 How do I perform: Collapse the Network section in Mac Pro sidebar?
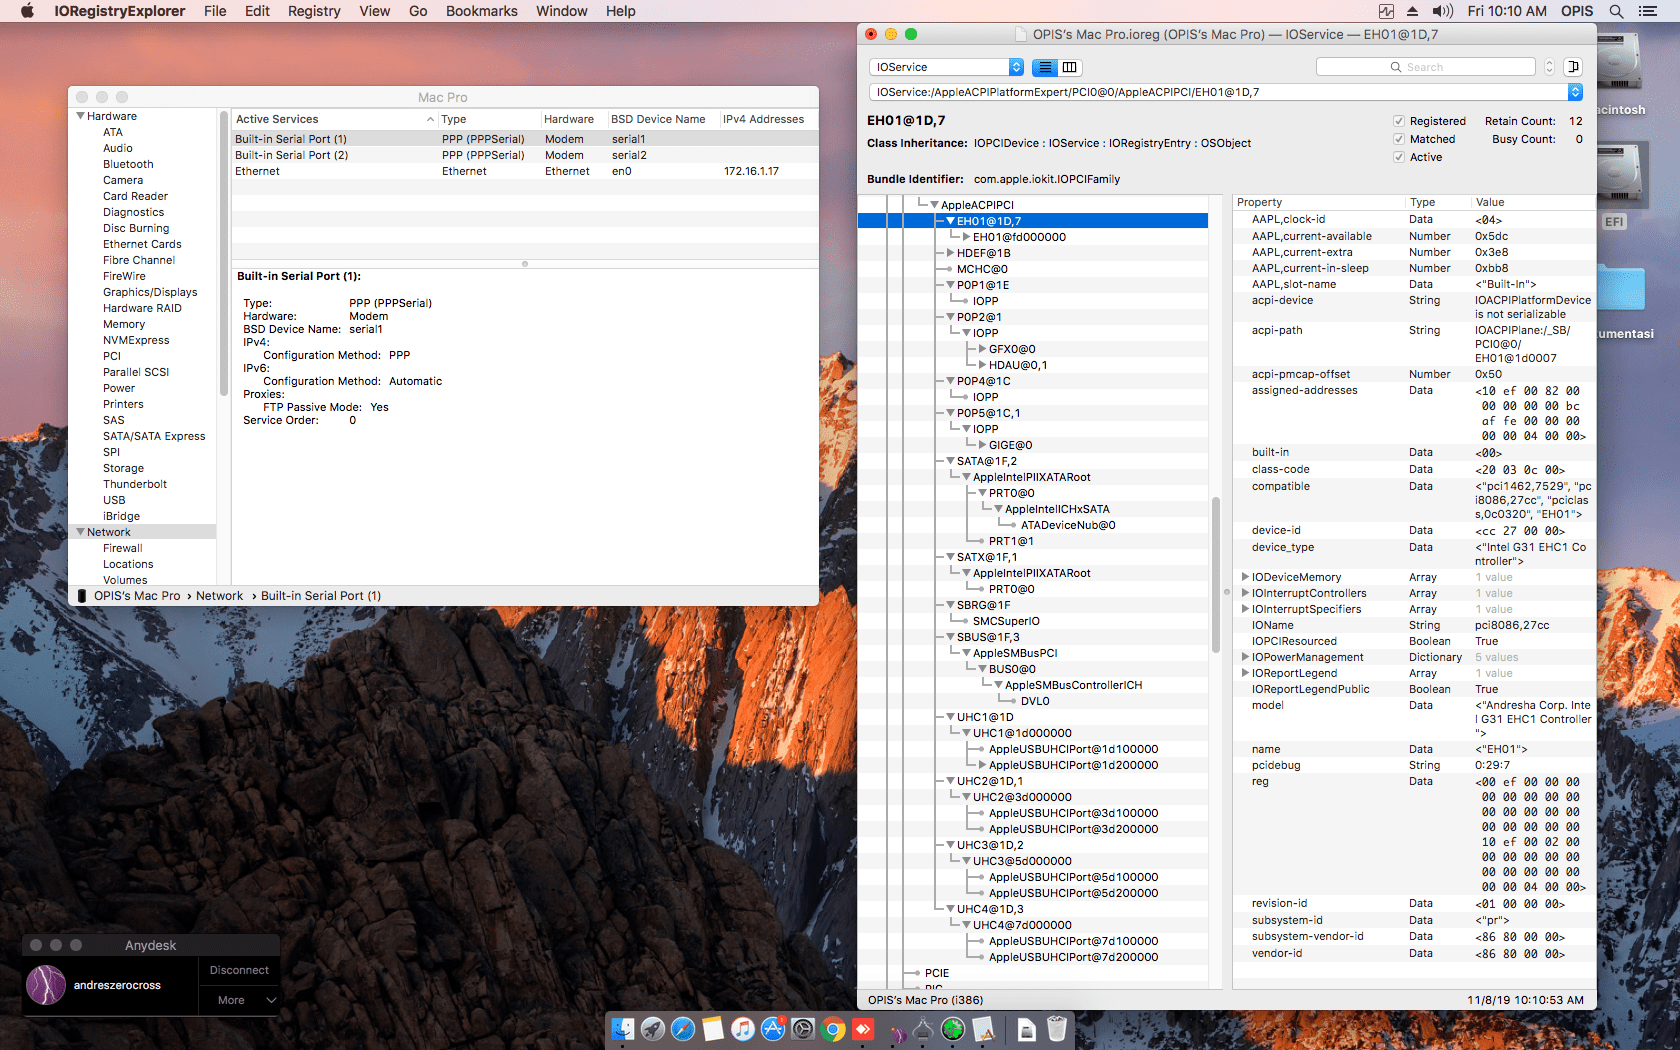80,532
